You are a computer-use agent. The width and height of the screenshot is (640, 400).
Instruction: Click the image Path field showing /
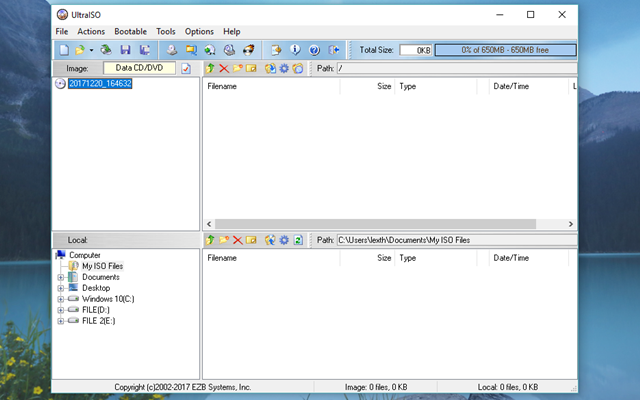tap(457, 68)
